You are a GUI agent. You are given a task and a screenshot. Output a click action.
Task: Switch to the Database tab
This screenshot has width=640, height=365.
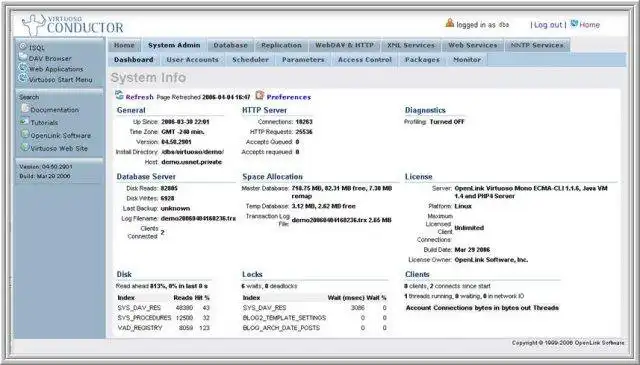tap(231, 45)
